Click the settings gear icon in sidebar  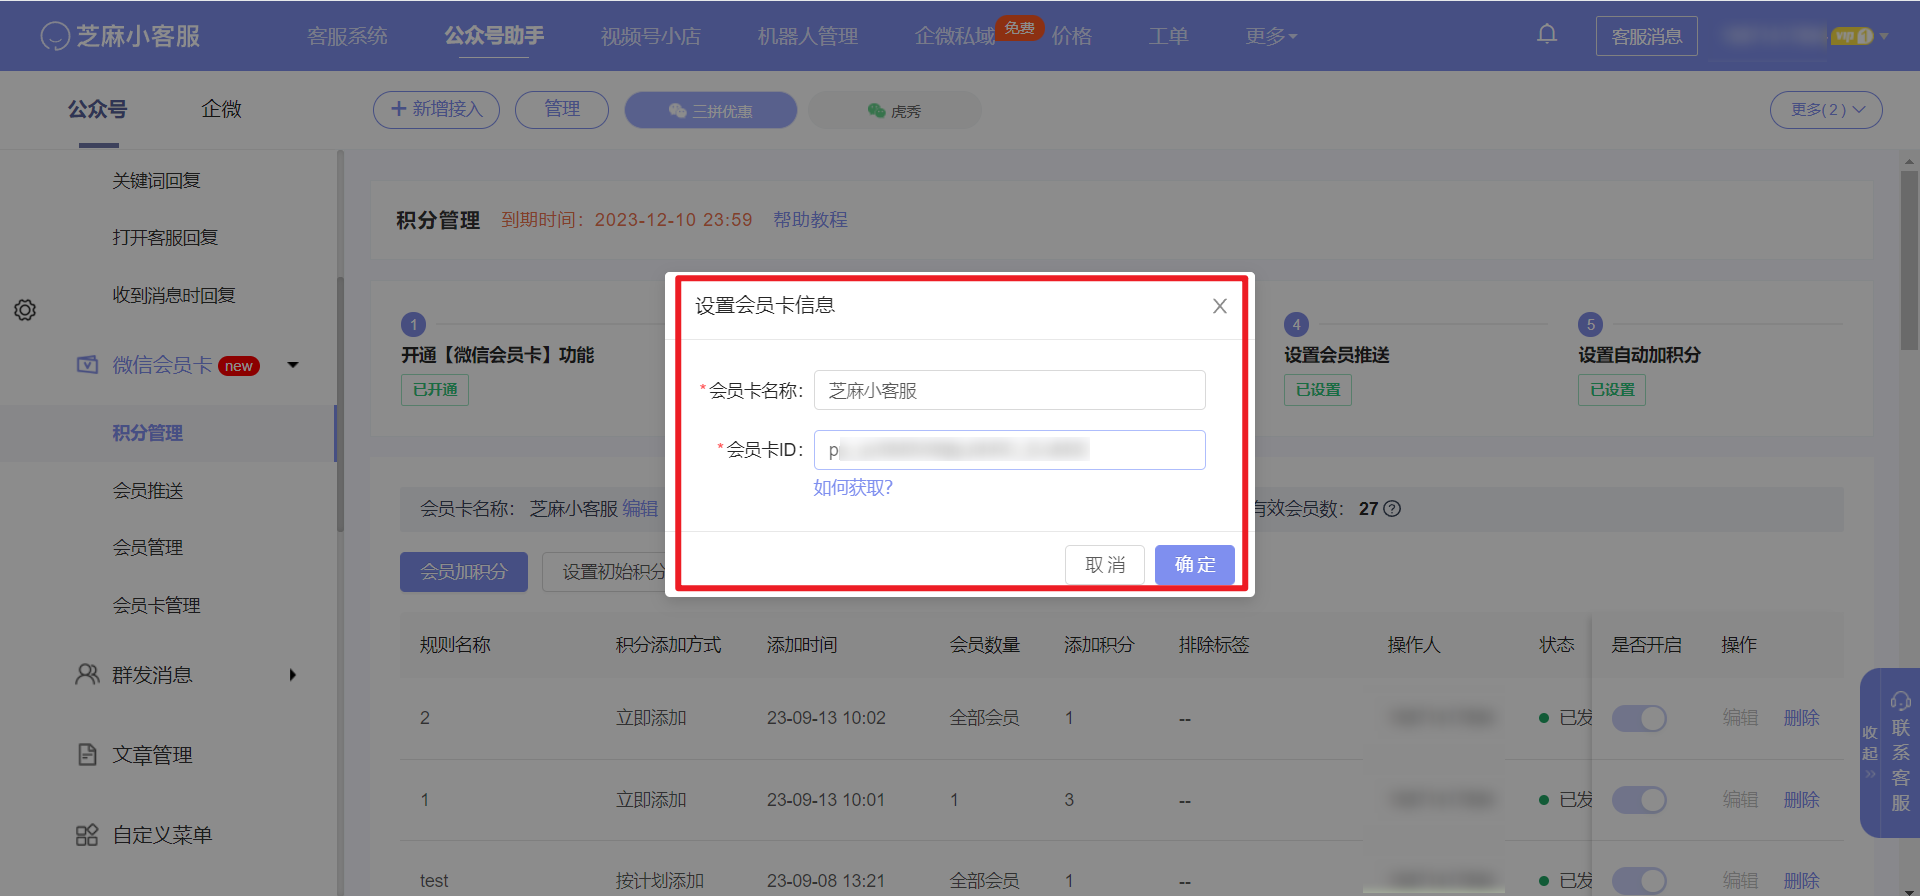[25, 310]
